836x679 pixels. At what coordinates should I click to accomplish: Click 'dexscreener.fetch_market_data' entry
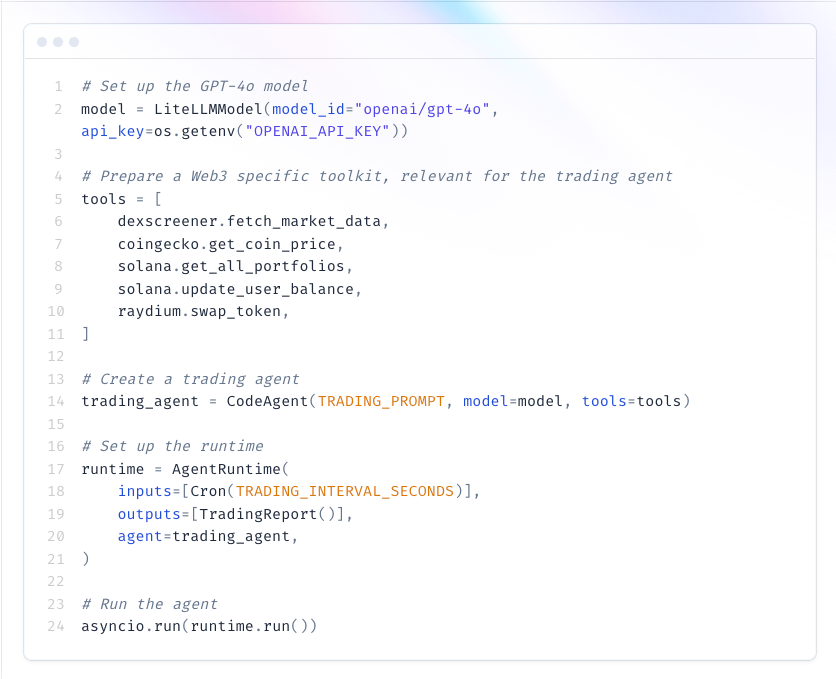(249, 221)
